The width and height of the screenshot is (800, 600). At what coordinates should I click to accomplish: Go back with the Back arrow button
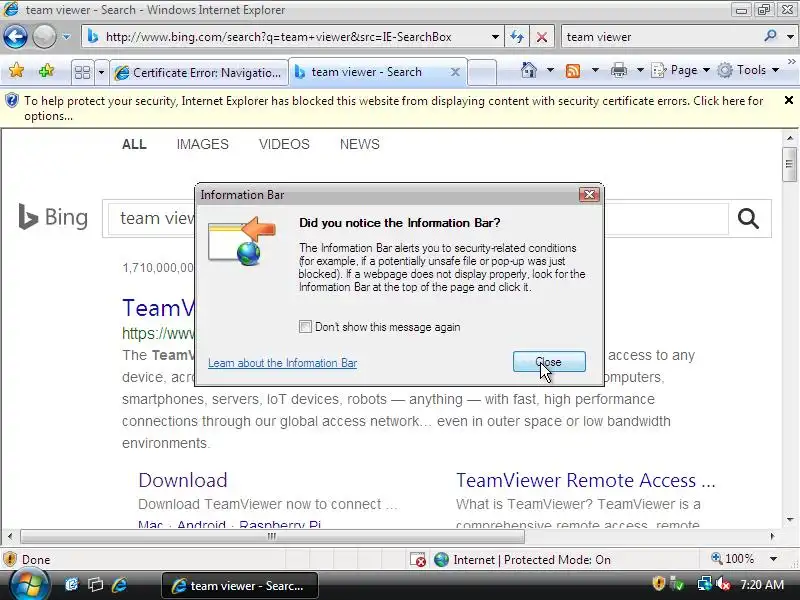[x=15, y=37]
